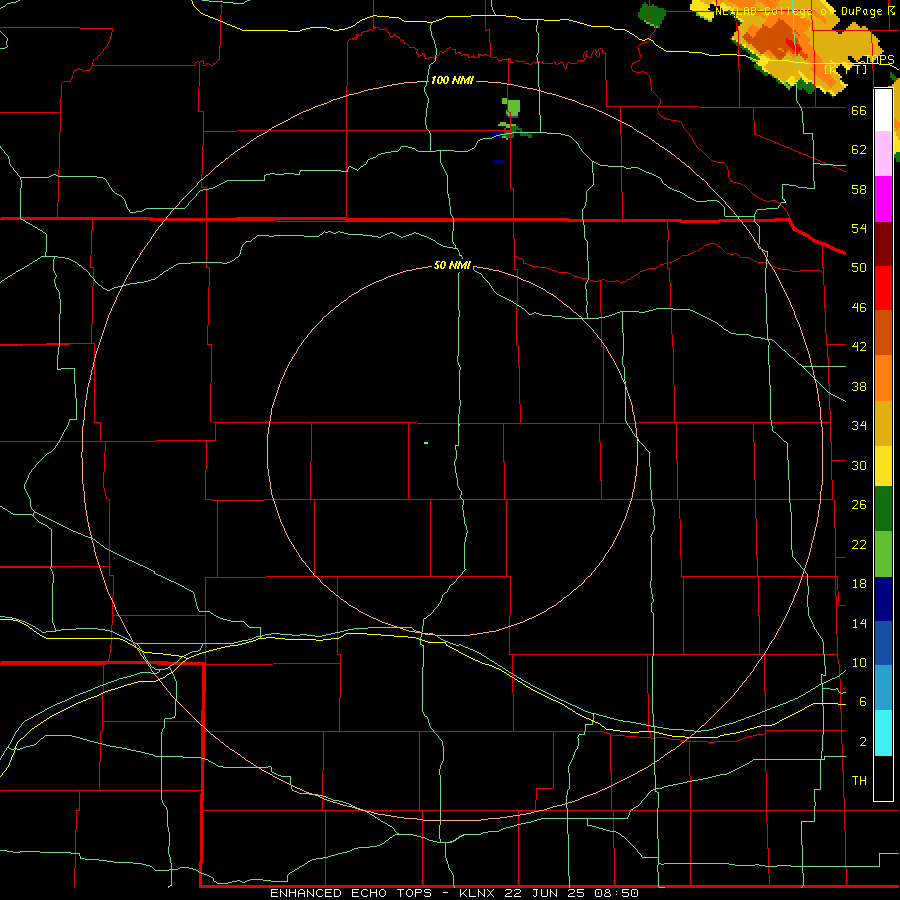Click the orange storm cell core at top right
Screen dimensions: 900x900
pos(772,39)
